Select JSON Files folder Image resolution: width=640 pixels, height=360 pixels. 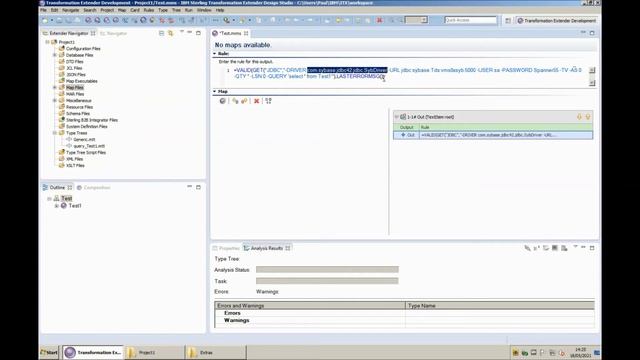[x=76, y=75]
